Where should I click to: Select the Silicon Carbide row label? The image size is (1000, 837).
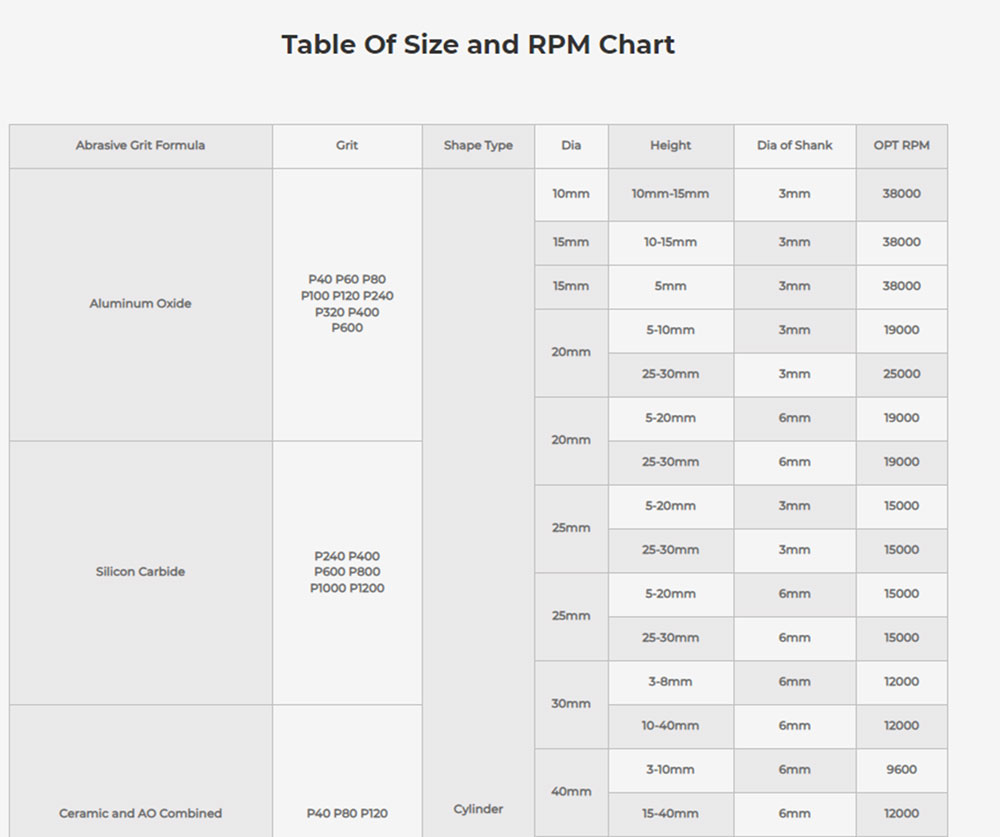tap(140, 571)
